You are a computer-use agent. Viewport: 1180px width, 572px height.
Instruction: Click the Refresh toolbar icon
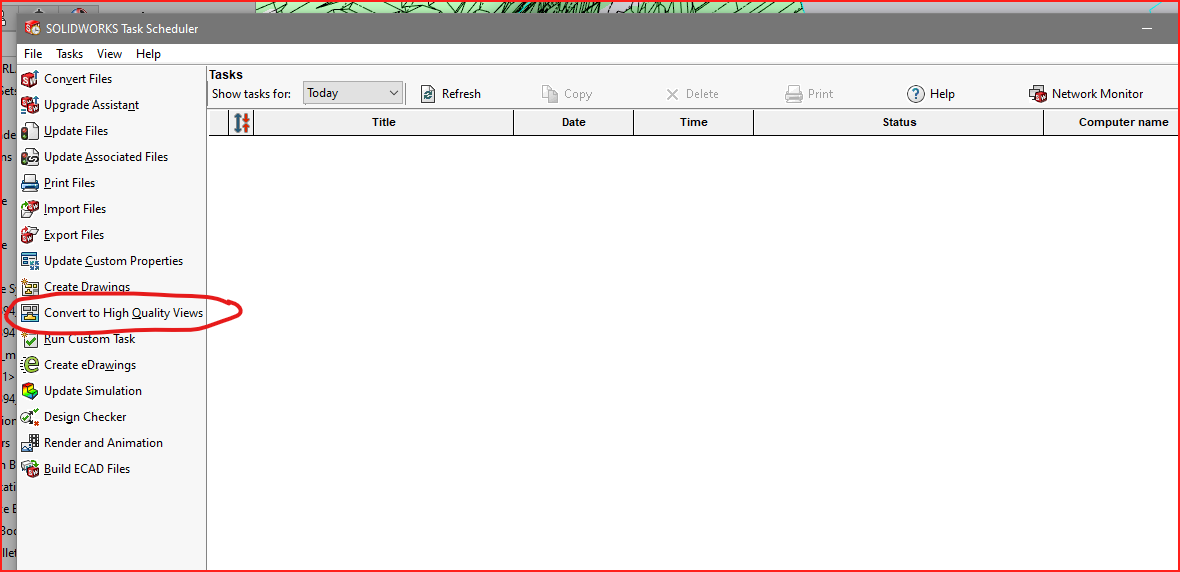click(x=427, y=94)
